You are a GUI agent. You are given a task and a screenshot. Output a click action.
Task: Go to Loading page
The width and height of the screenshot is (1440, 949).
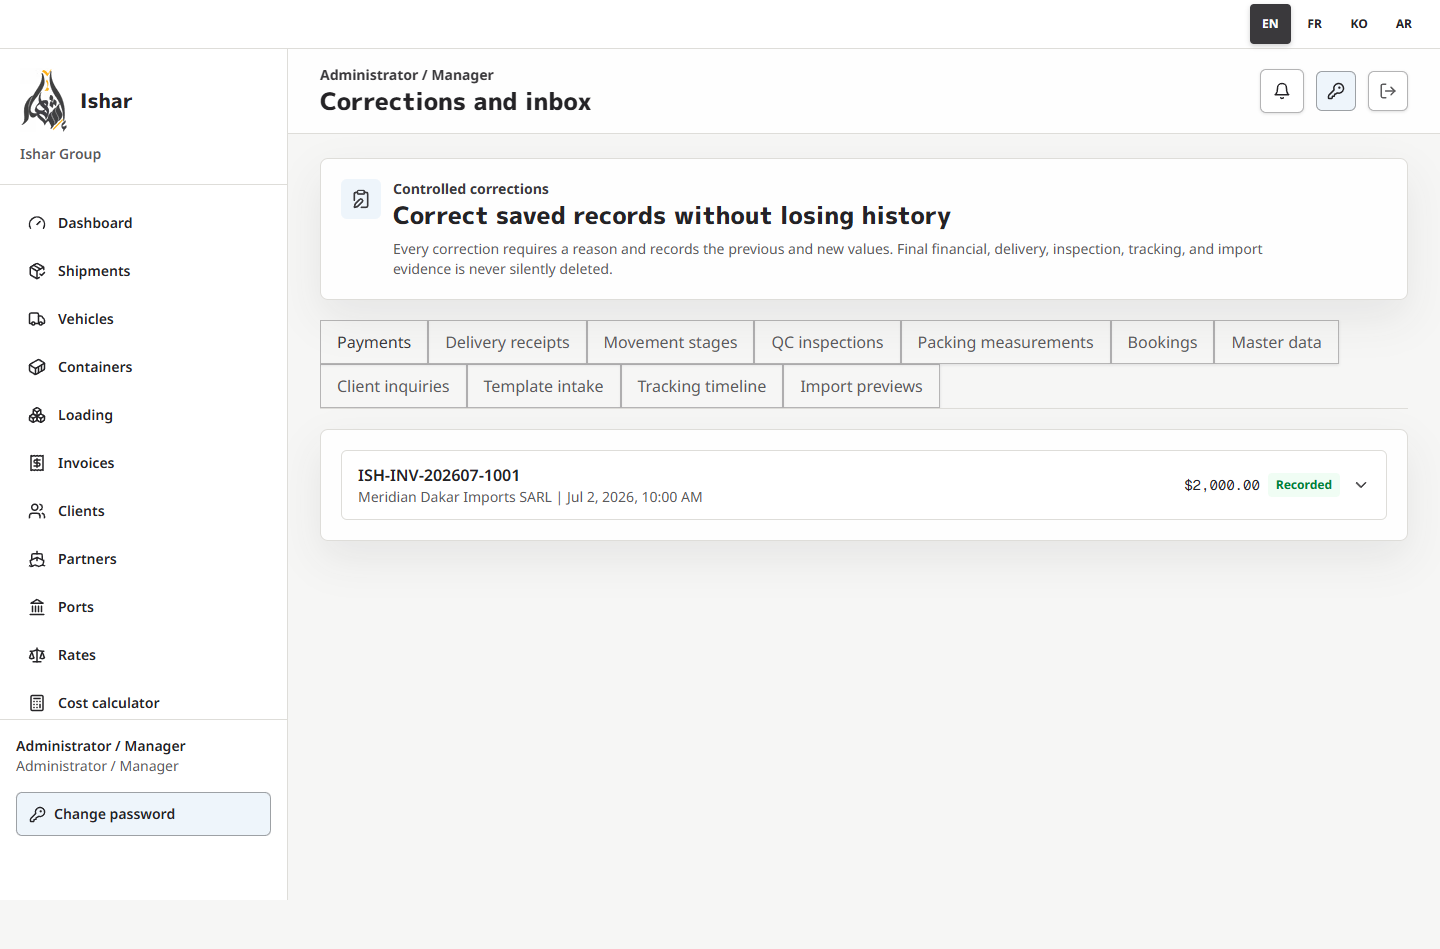pyautogui.click(x=143, y=415)
